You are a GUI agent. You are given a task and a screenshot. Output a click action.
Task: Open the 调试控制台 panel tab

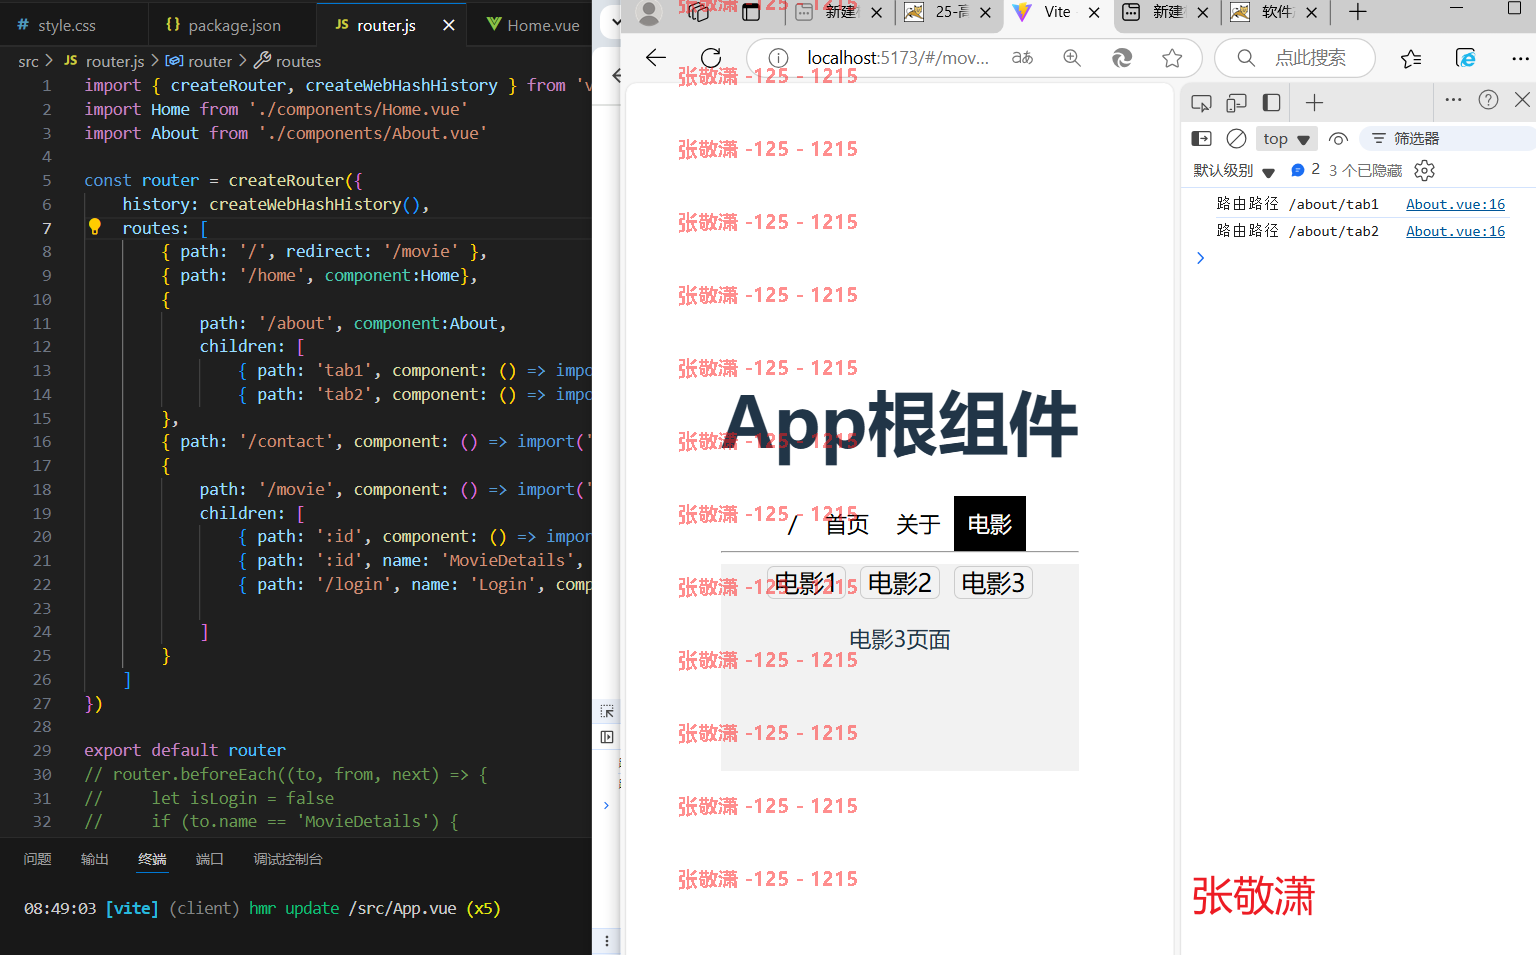(x=288, y=859)
